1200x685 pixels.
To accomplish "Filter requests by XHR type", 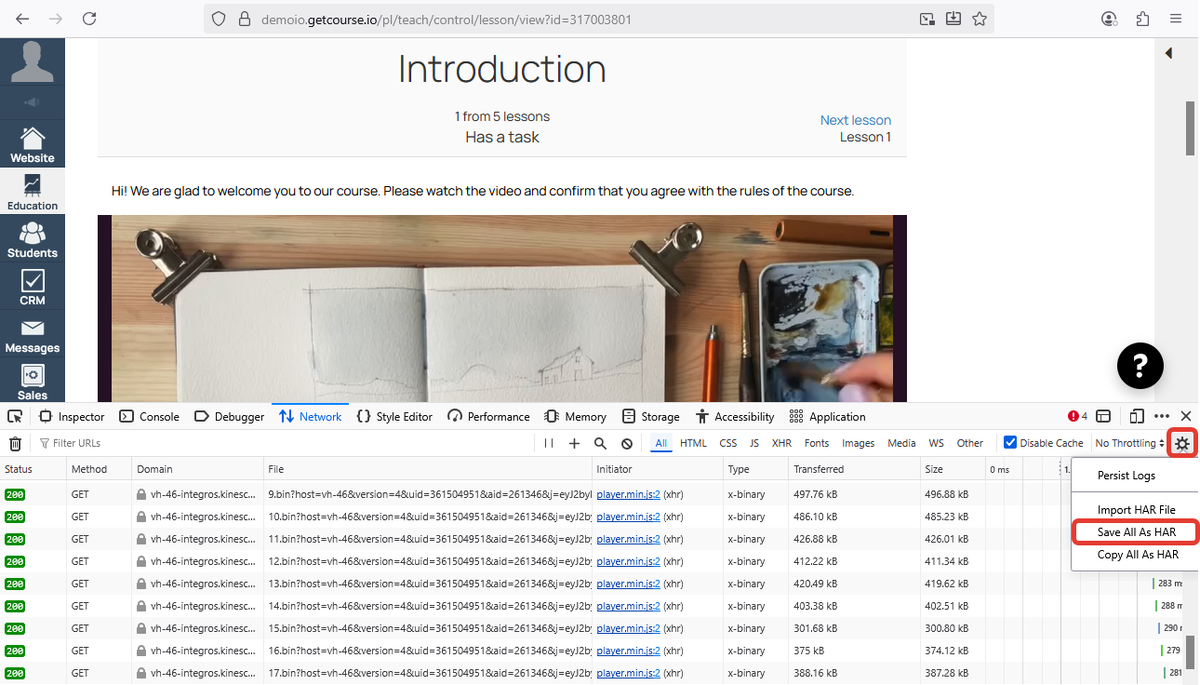I will (x=781, y=443).
